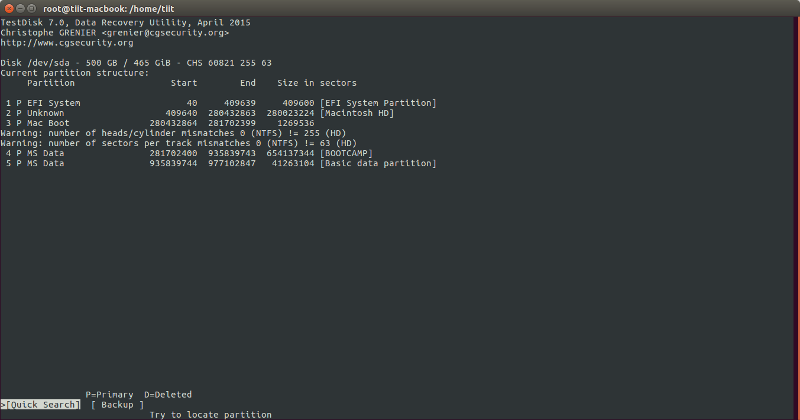Image resolution: width=800 pixels, height=420 pixels.
Task: Select the Backup menu option
Action: point(117,404)
